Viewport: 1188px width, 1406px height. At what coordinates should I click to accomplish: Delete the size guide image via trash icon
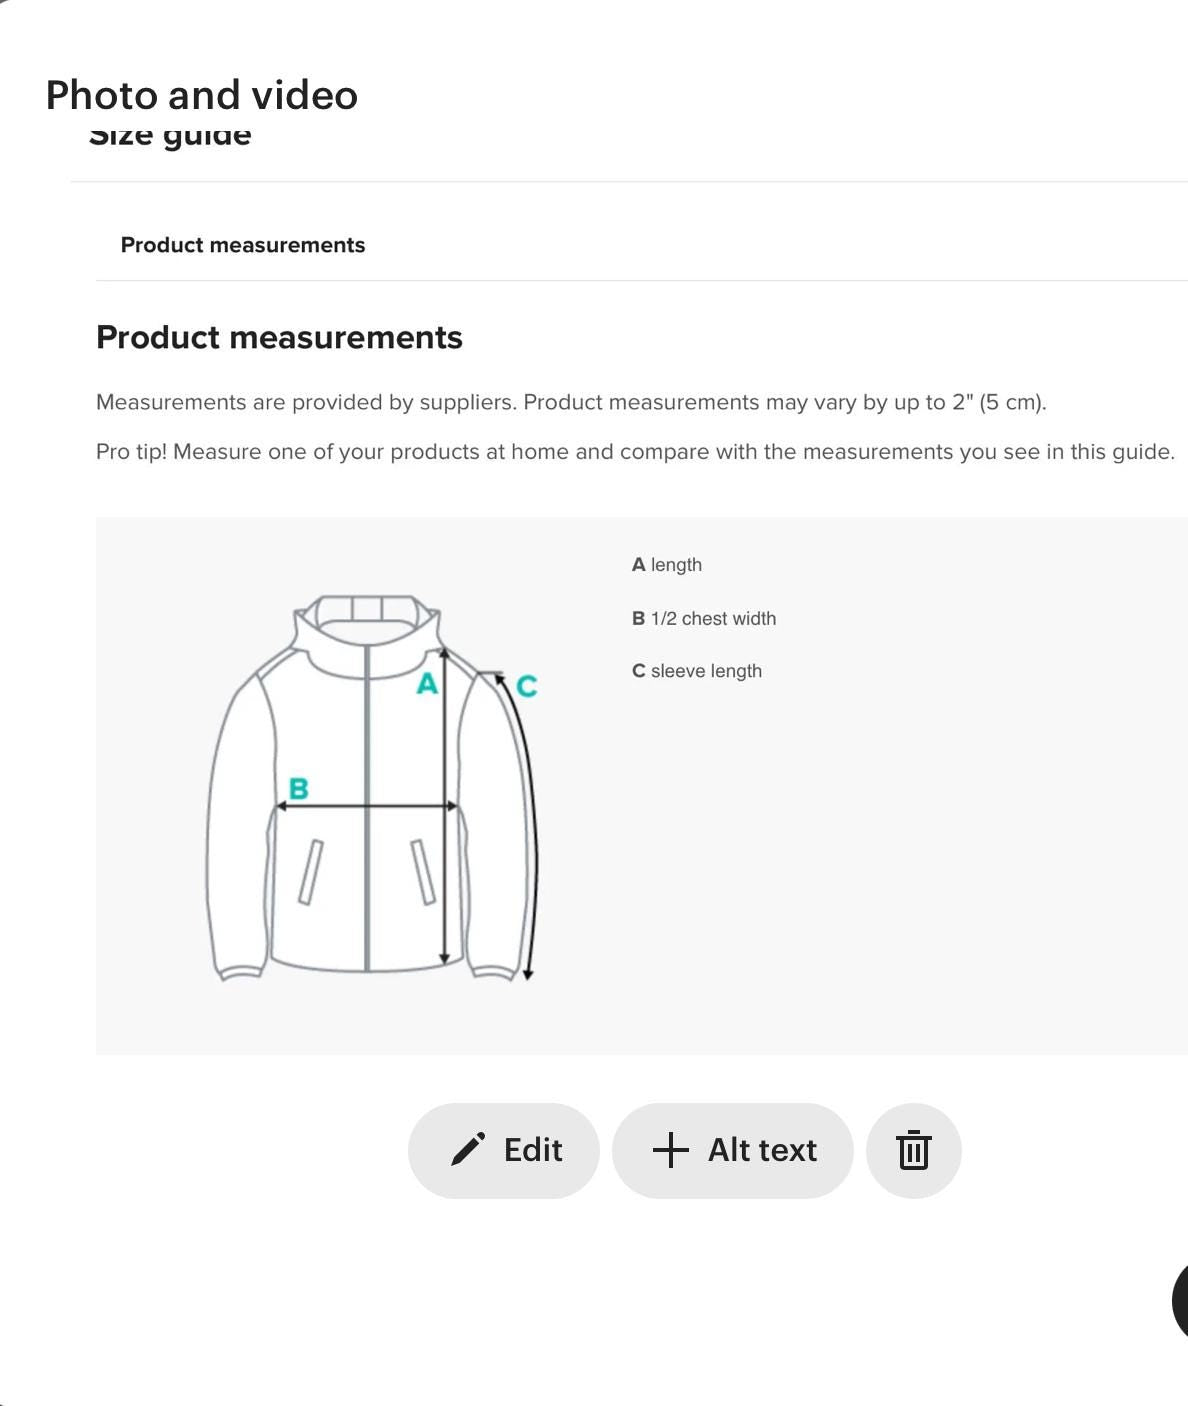pos(913,1150)
